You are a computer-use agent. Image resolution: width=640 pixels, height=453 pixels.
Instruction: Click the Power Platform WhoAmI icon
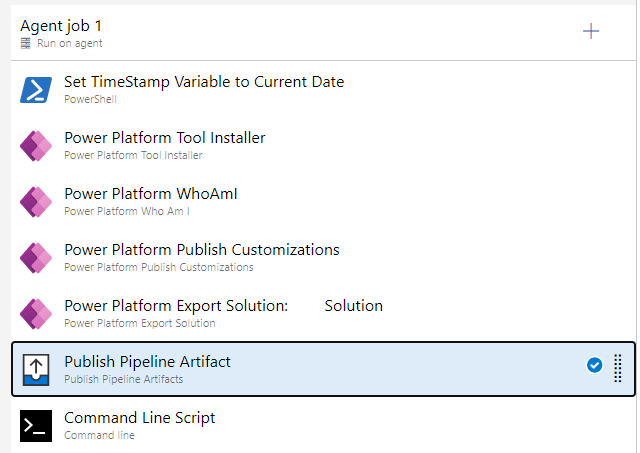point(36,202)
